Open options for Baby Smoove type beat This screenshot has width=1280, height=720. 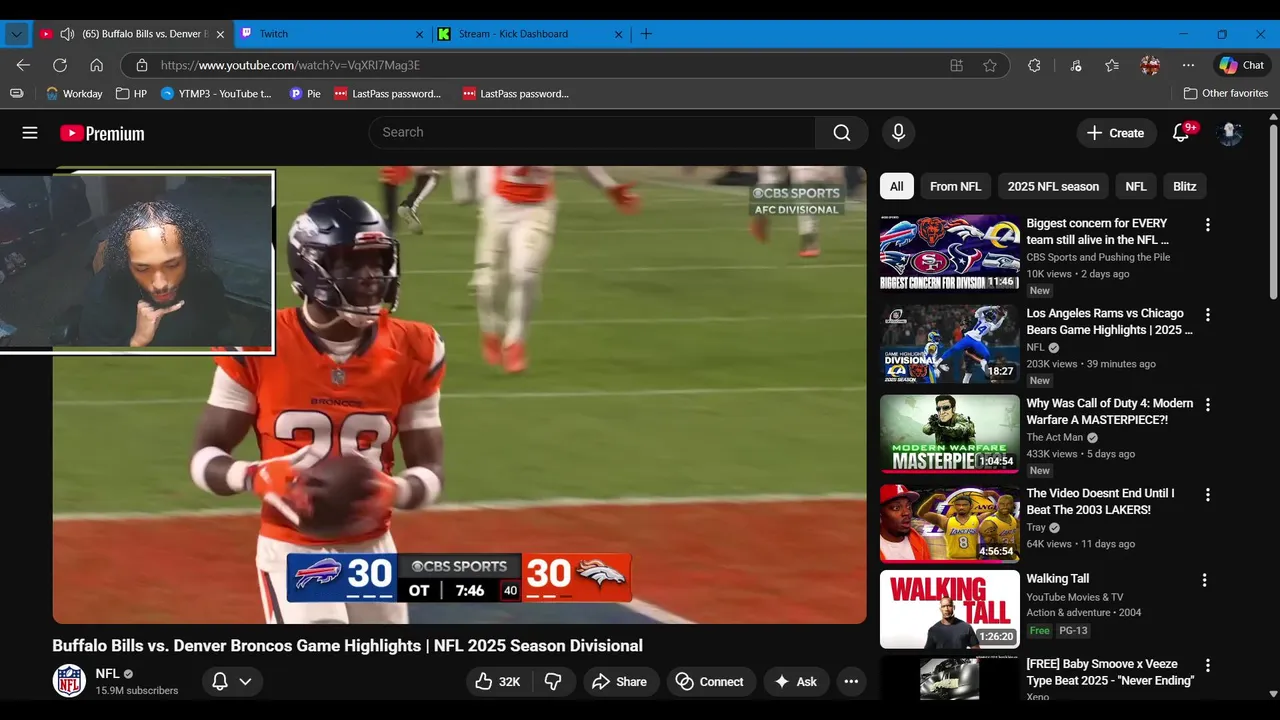coord(1207,666)
